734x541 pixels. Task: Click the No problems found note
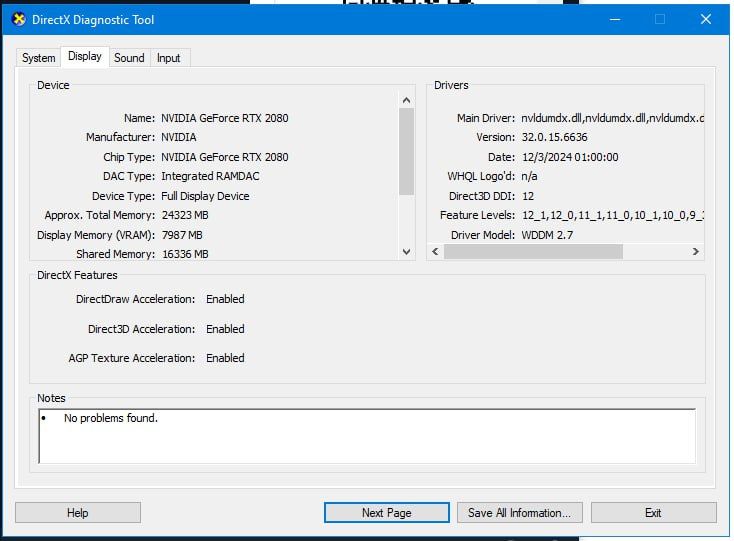(111, 418)
